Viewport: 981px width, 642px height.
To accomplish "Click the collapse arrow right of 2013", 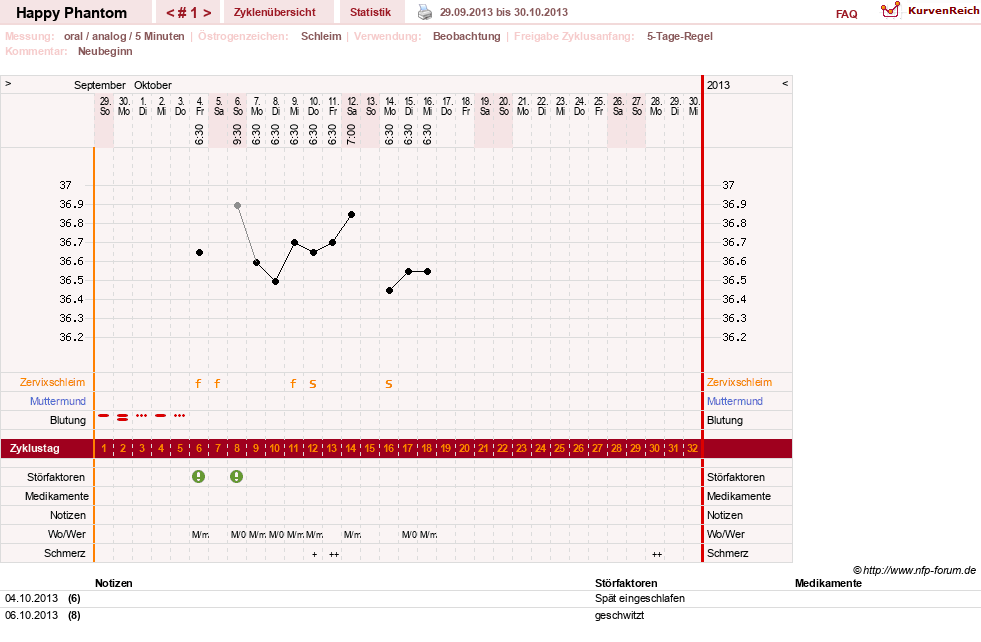I will [x=785, y=84].
